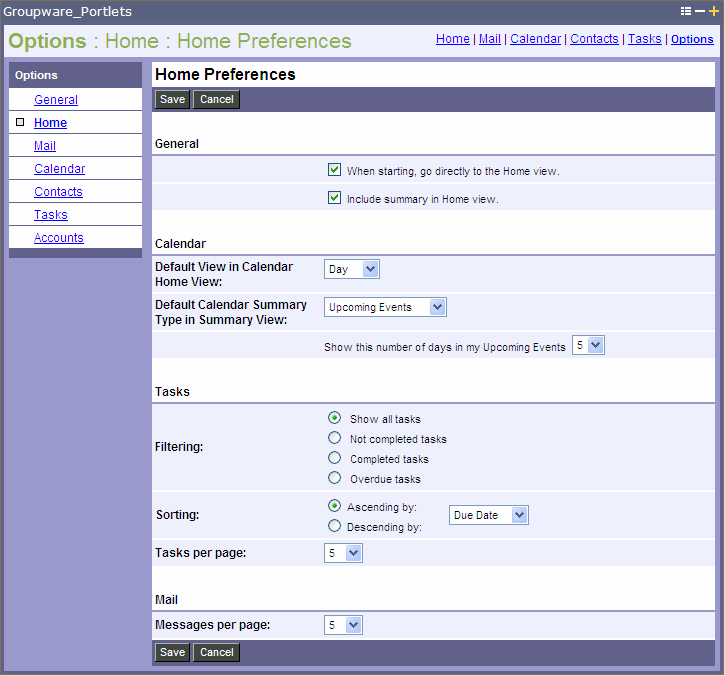Click the portlet list-view icon in the title bar
Viewport: 725px width, 676px height.
pos(686,11)
